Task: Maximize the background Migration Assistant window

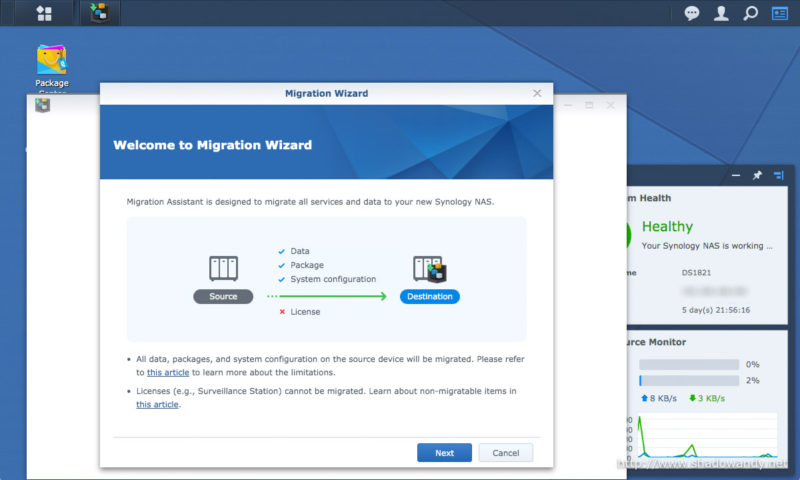Action: [589, 105]
